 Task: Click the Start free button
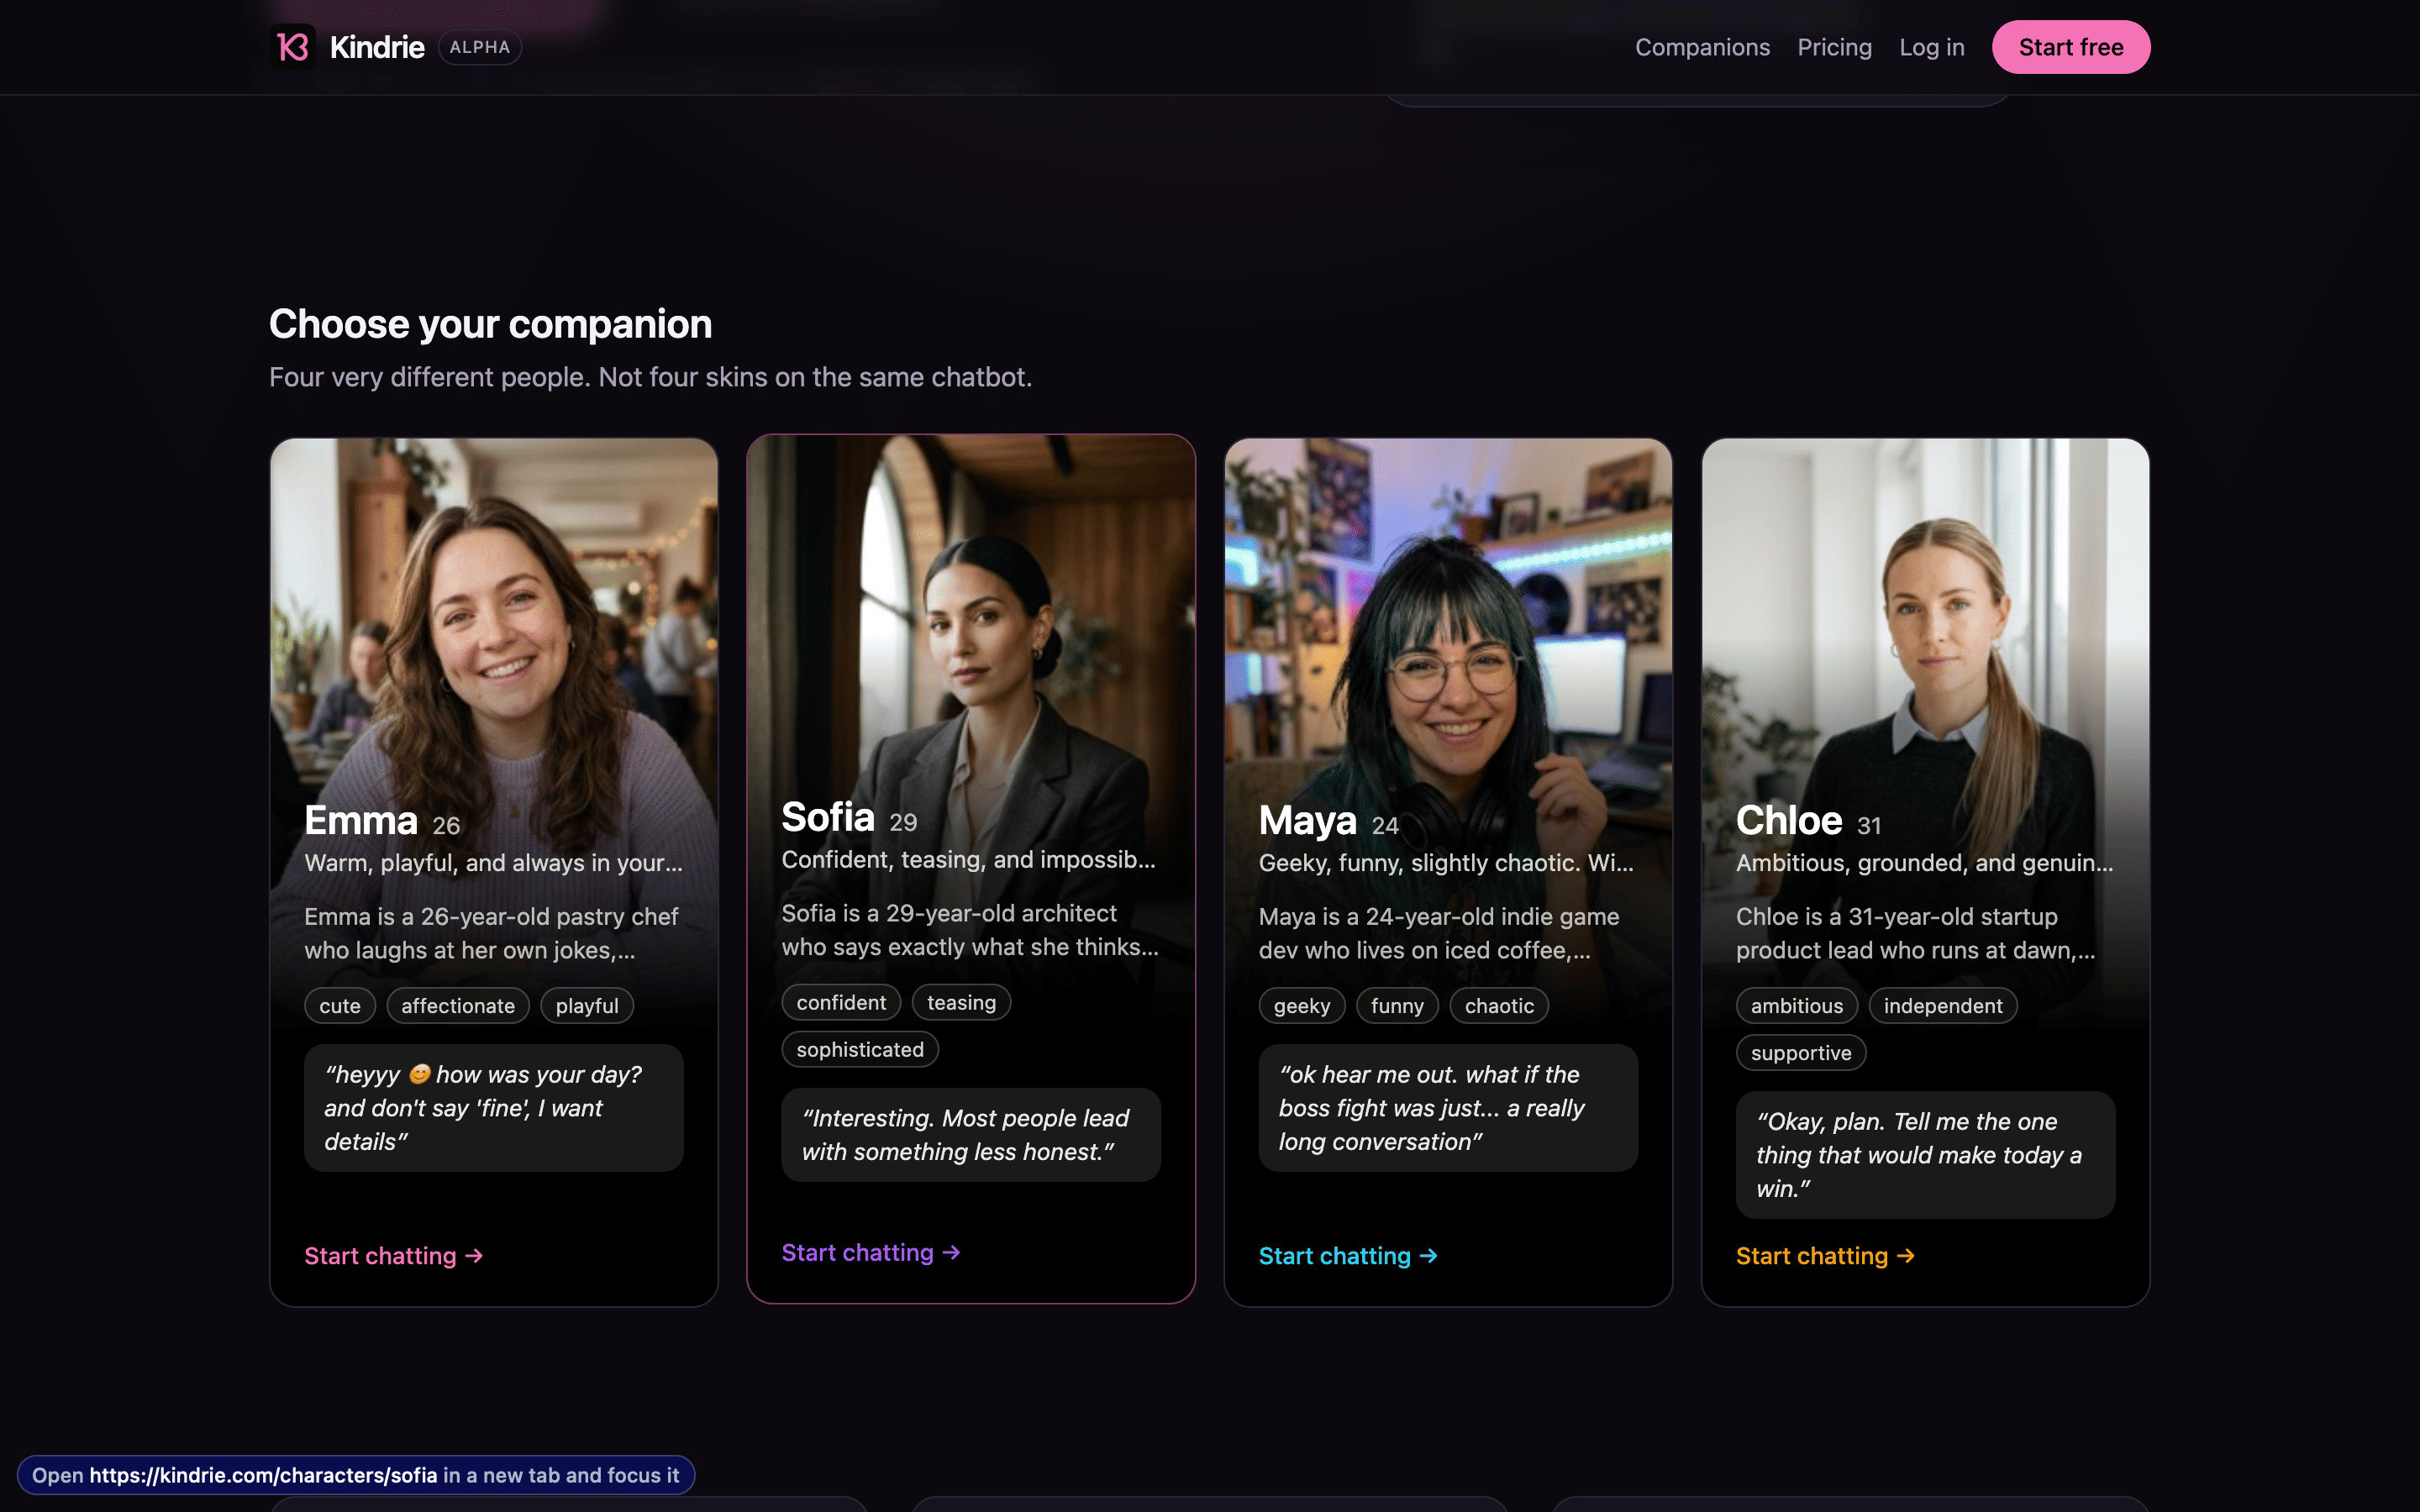[2070, 47]
